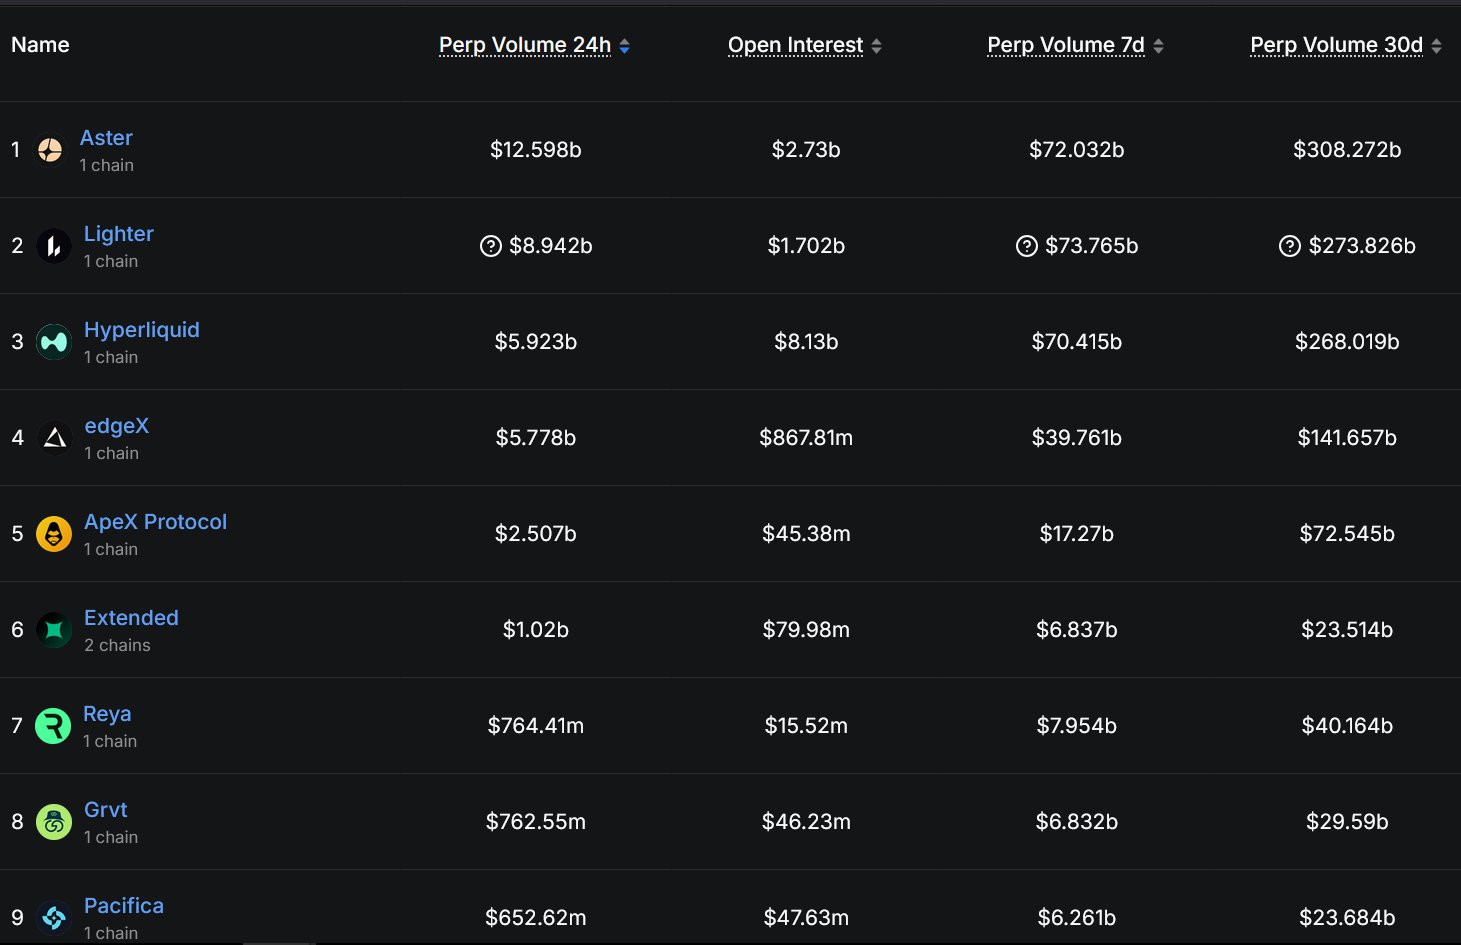The image size is (1461, 945).
Task: Sort the table by Perp Volume 30d
Action: pos(1336,45)
